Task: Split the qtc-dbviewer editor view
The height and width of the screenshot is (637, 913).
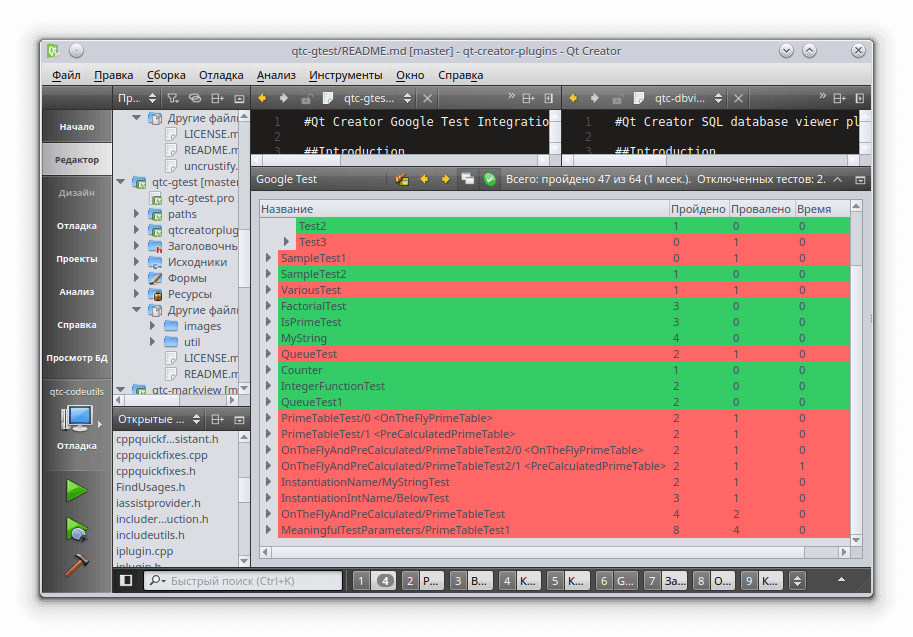Action: [839, 98]
